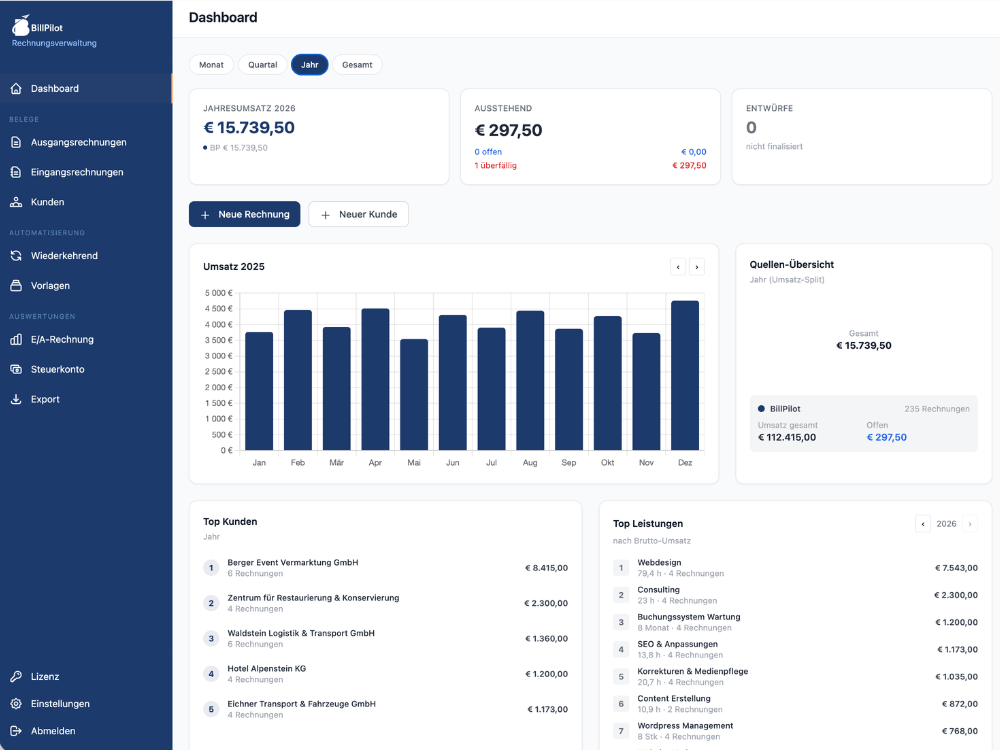1000x750 pixels.
Task: Open Ausgangsrechnungen in the sidebar
Action: pos(86,142)
